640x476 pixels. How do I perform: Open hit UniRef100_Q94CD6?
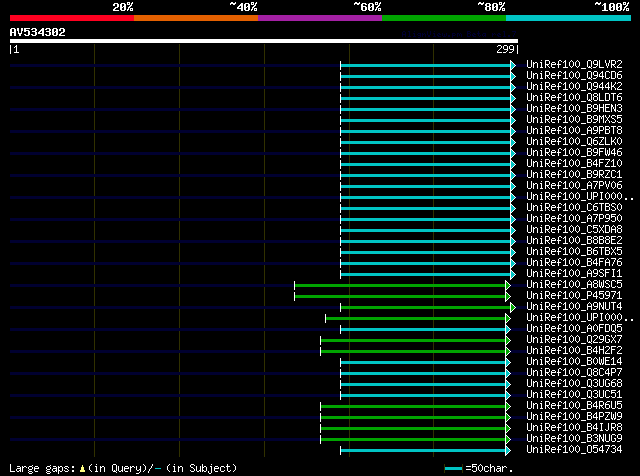pyautogui.click(x=574, y=76)
